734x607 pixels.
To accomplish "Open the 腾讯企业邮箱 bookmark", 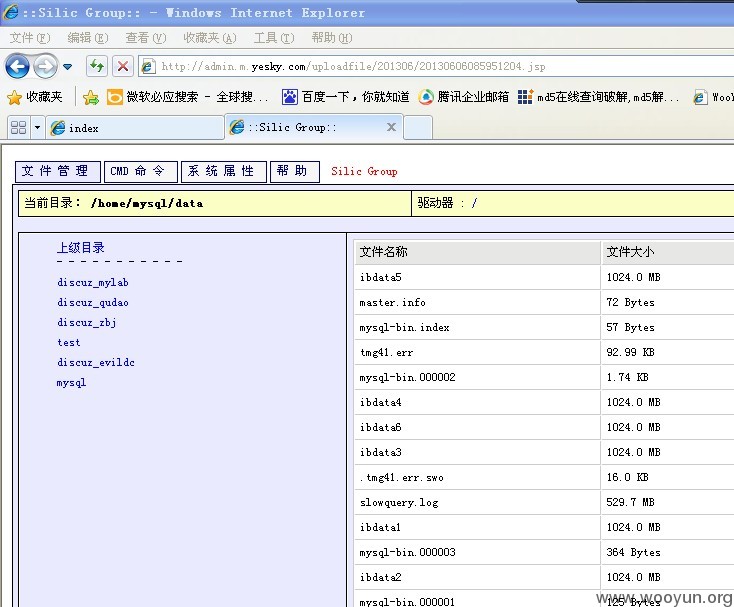I will coord(463,97).
